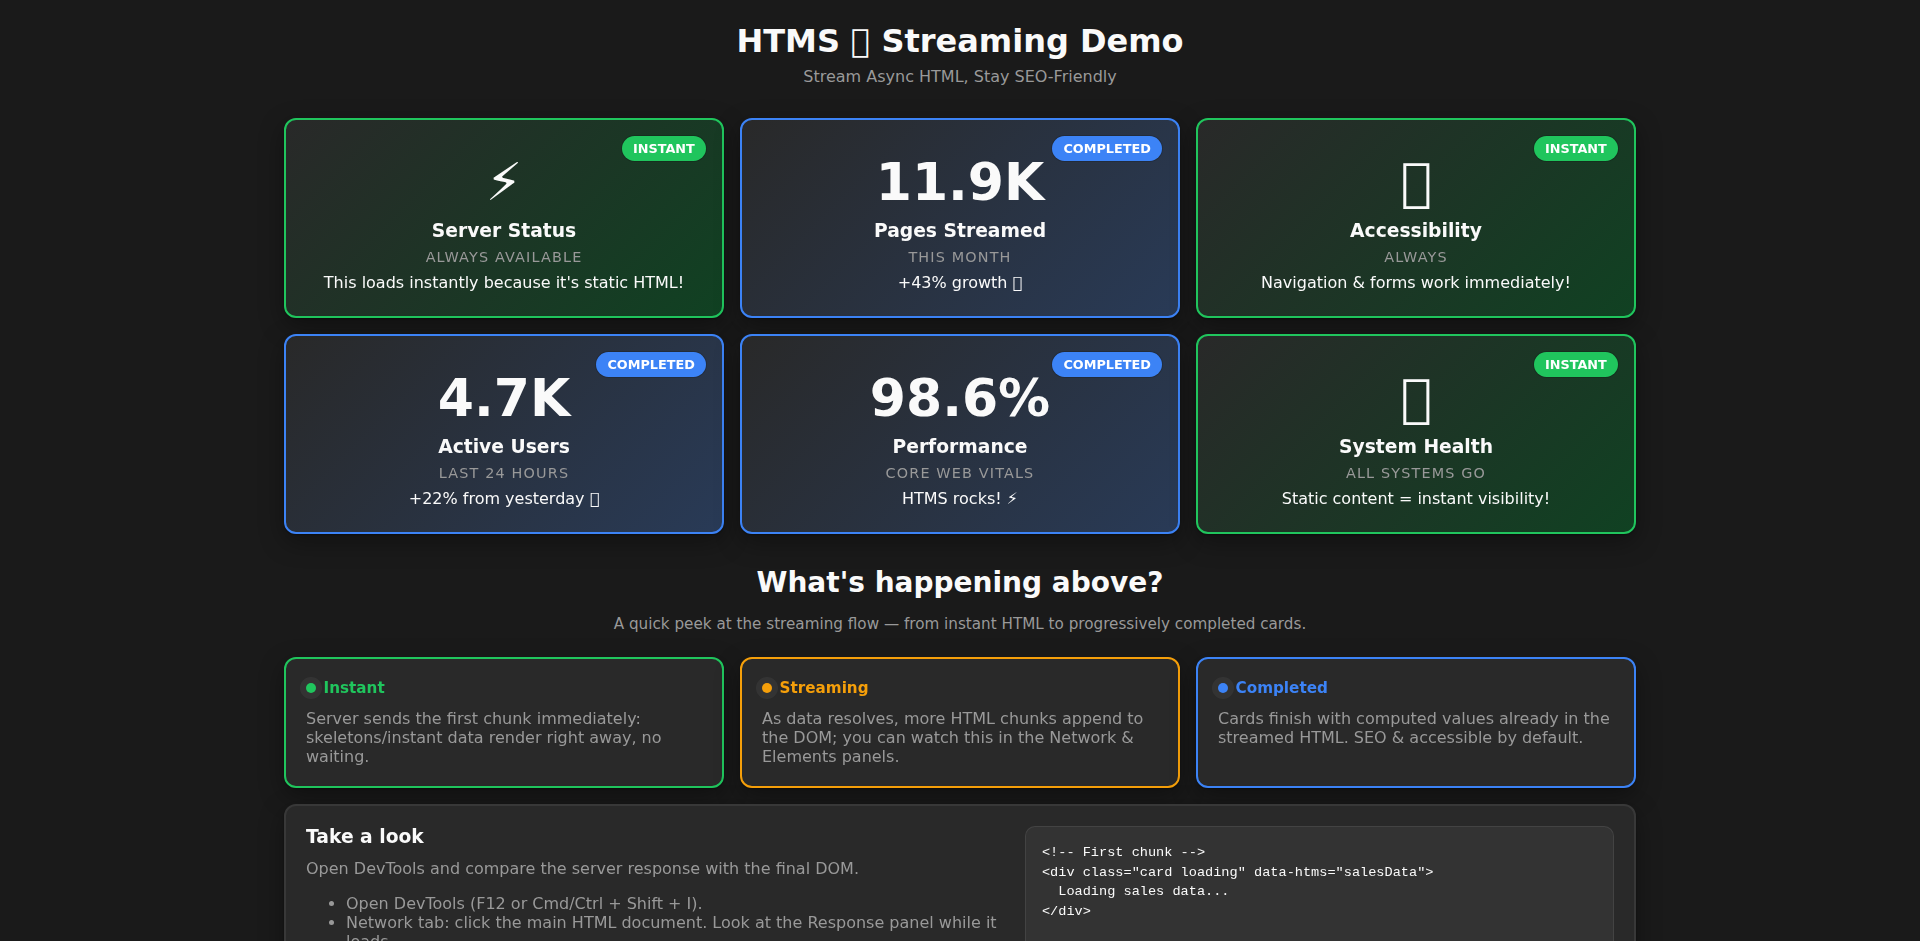
Task: Click the INSTANT badge on System Health
Action: pyautogui.click(x=1576, y=364)
